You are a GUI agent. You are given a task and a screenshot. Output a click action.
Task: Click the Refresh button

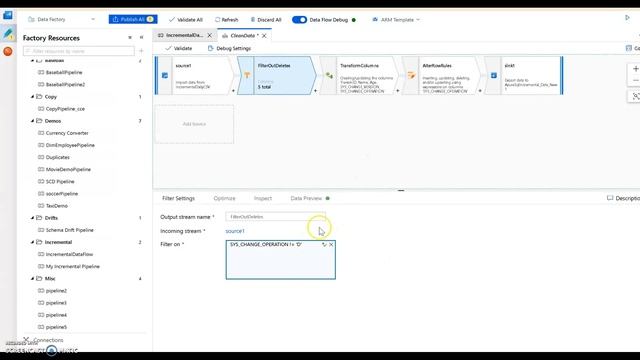(x=227, y=20)
